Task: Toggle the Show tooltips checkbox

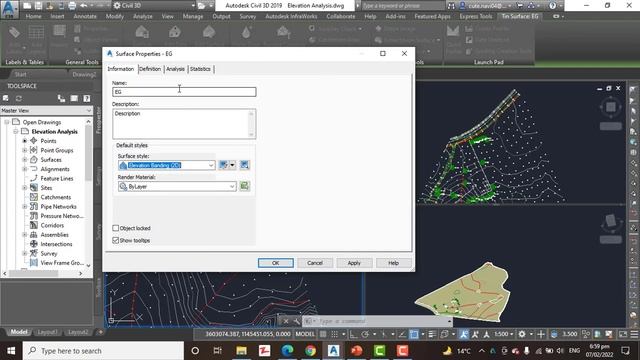Action: (116, 240)
